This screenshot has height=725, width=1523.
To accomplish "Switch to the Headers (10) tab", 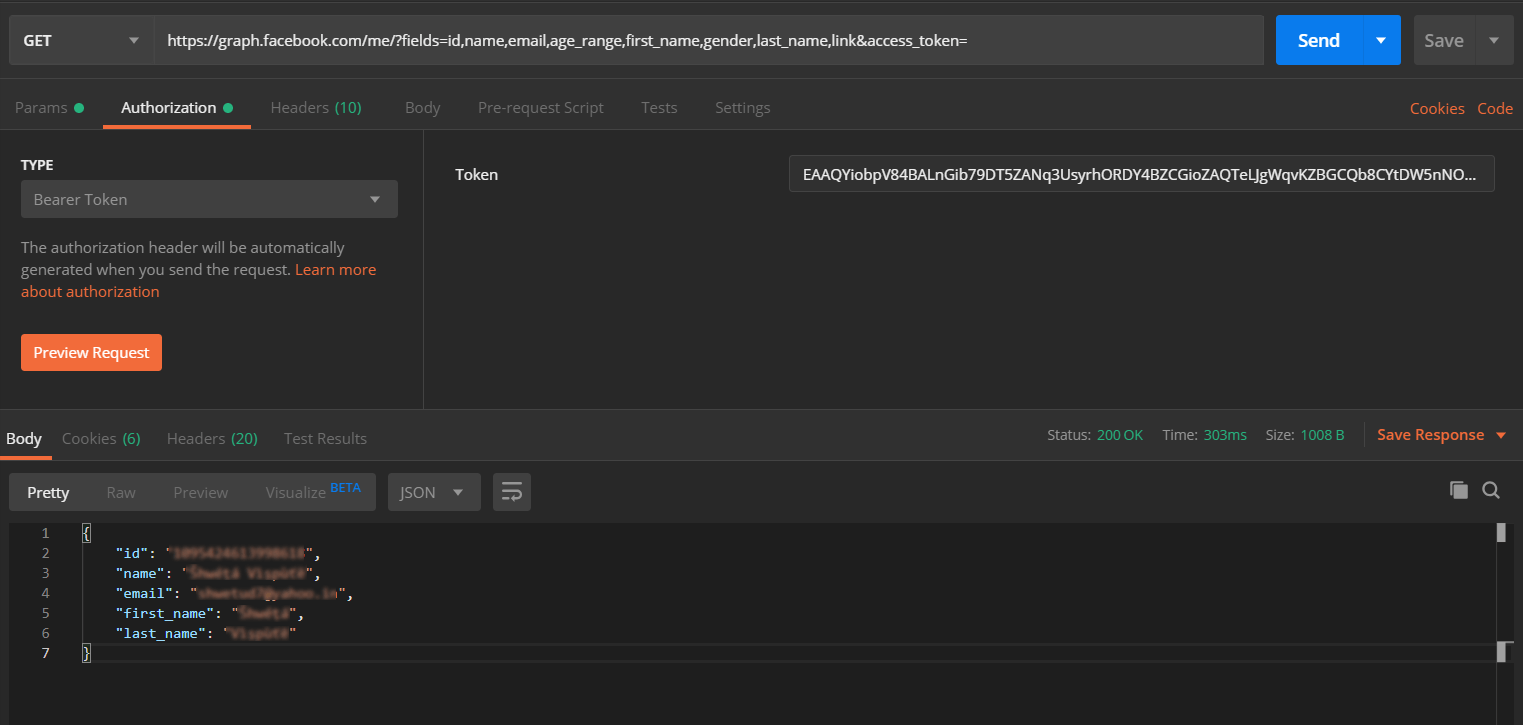I will [x=316, y=107].
